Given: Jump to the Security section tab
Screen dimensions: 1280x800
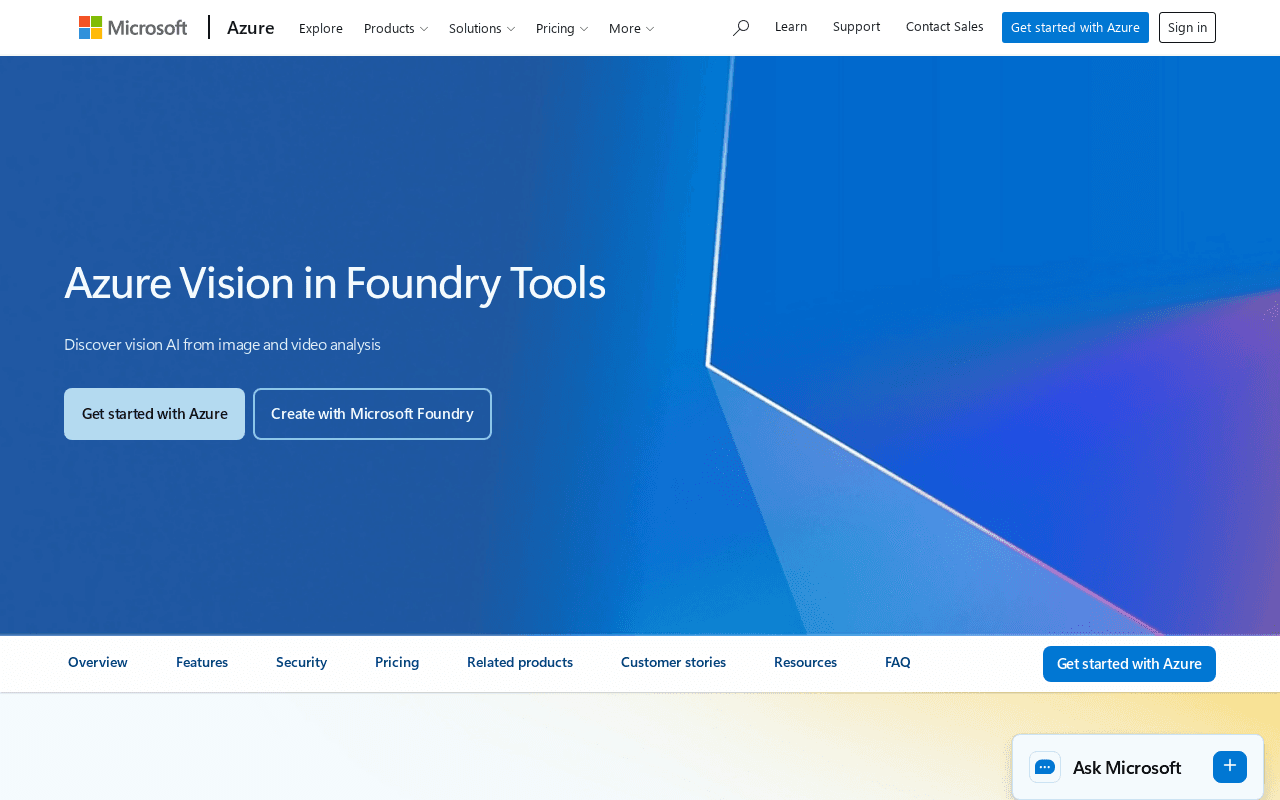Looking at the screenshot, I should (x=301, y=662).
